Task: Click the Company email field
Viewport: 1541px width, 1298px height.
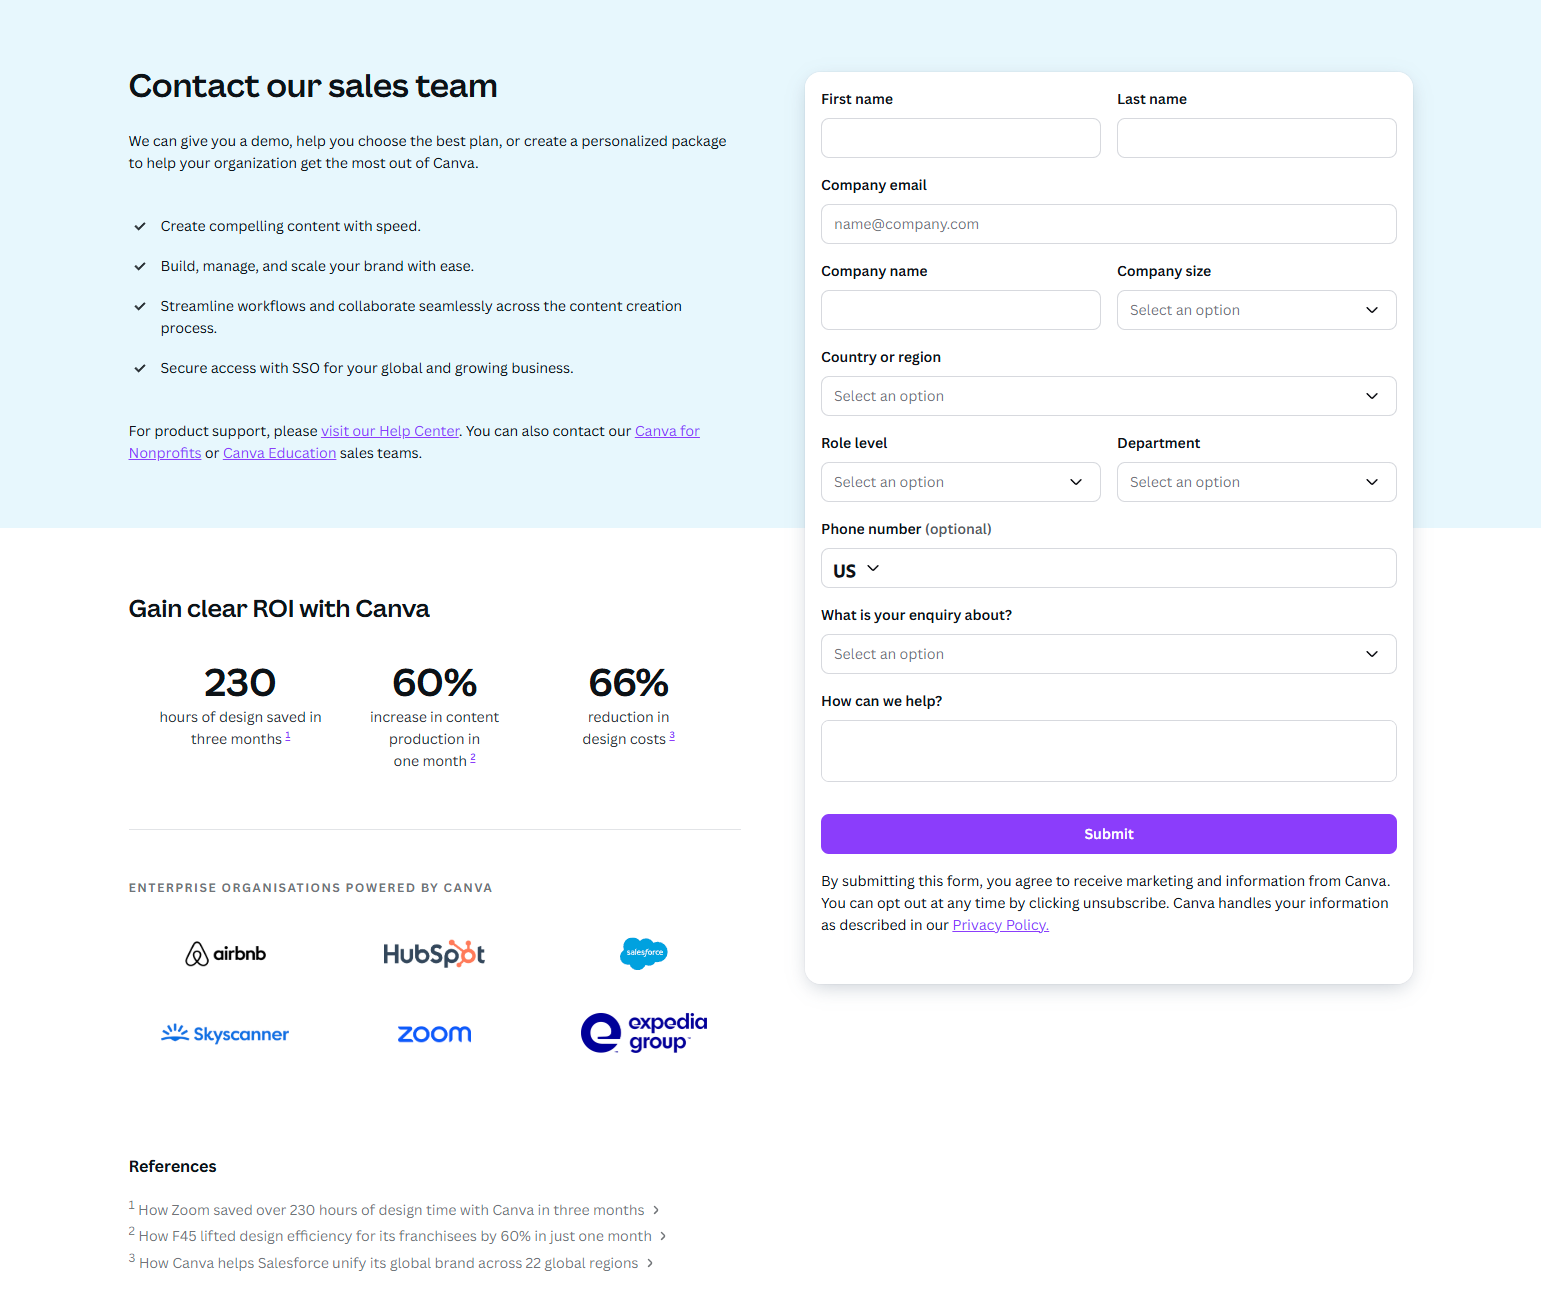Action: point(1107,224)
